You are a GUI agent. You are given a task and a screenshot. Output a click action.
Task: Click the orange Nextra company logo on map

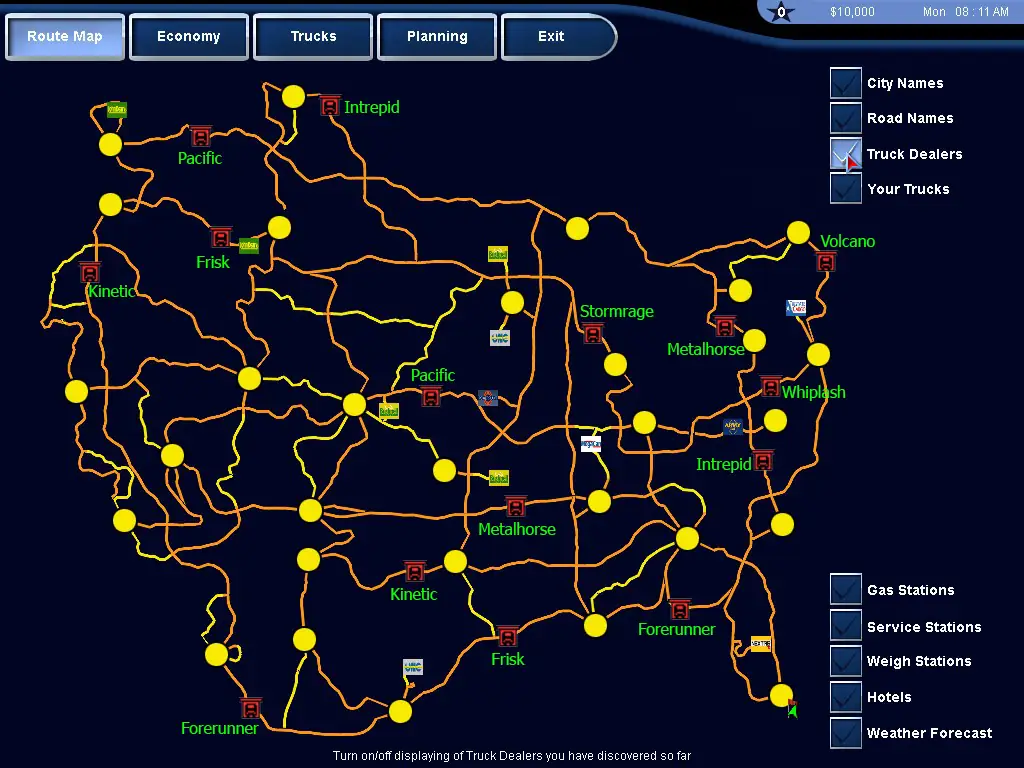pyautogui.click(x=761, y=644)
